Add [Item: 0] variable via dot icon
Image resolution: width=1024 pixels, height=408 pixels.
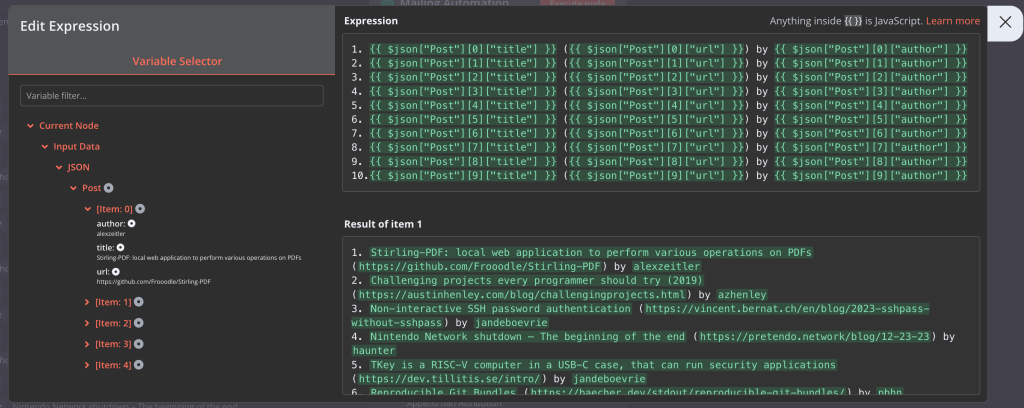pyautogui.click(x=140, y=209)
